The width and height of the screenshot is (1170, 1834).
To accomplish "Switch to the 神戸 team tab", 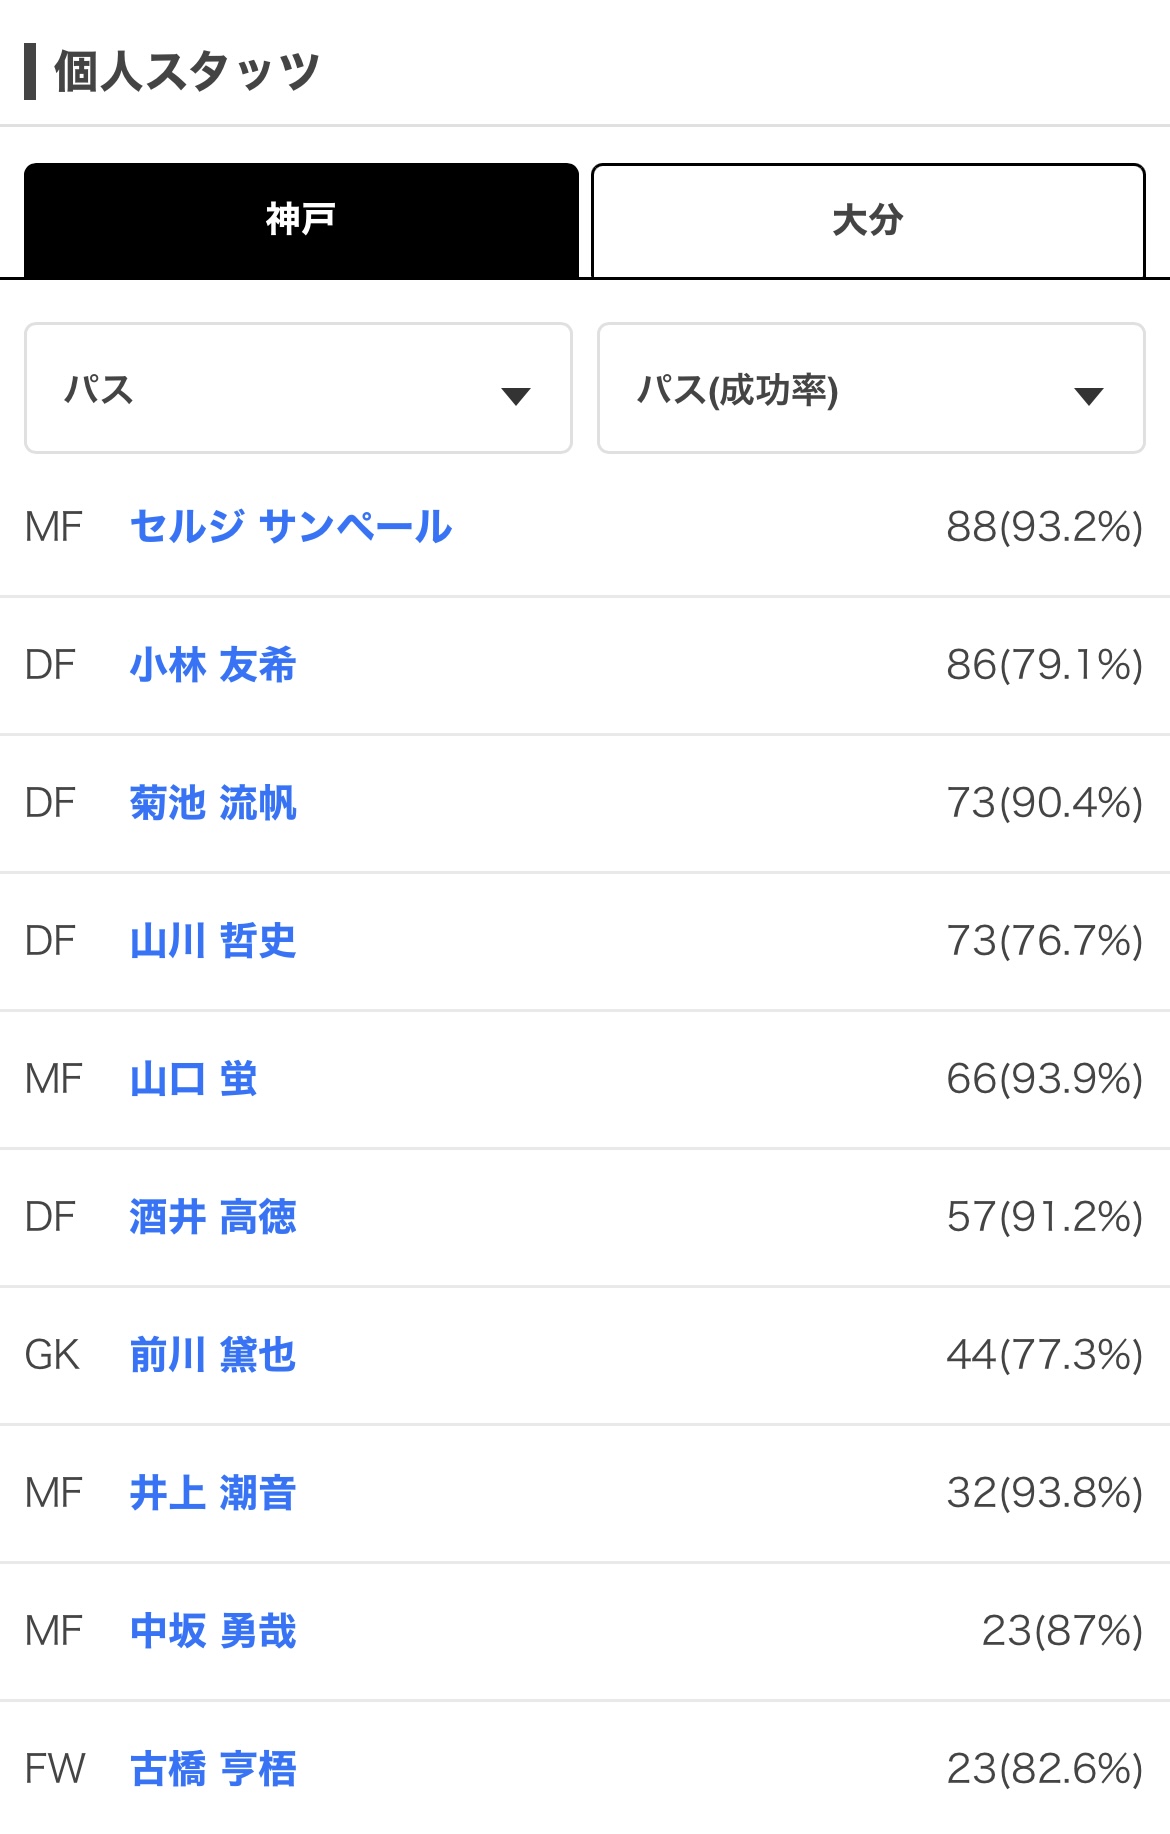I will tap(301, 220).
